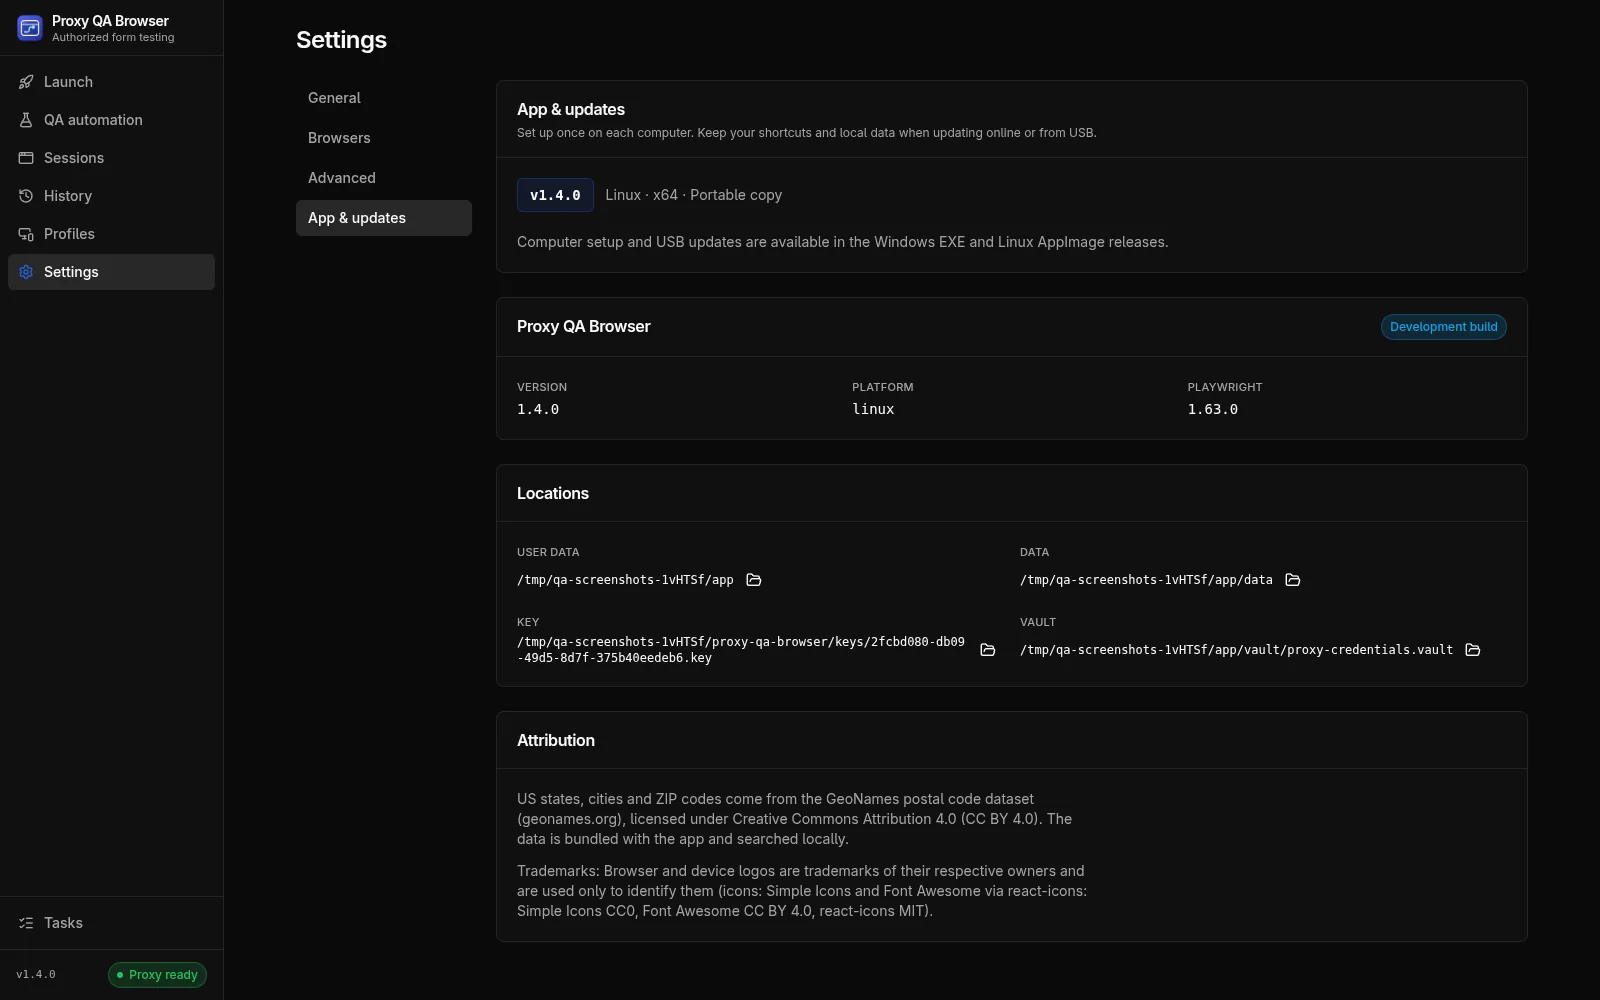
Task: Click the v1.4.0 version badge
Action: 555,195
